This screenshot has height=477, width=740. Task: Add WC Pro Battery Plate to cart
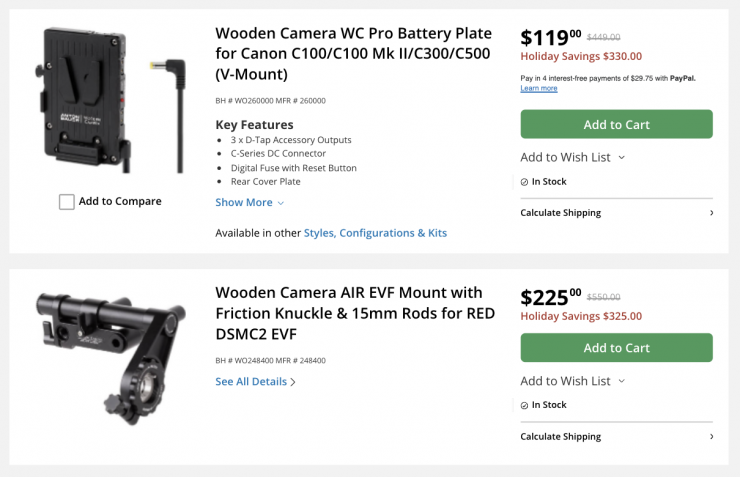tap(616, 125)
